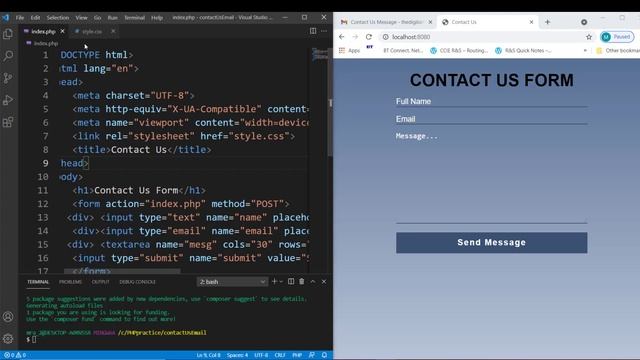Image resolution: width=640 pixels, height=360 pixels.
Task: Change UTF-8 encoding in status bar
Action: [x=261, y=355]
